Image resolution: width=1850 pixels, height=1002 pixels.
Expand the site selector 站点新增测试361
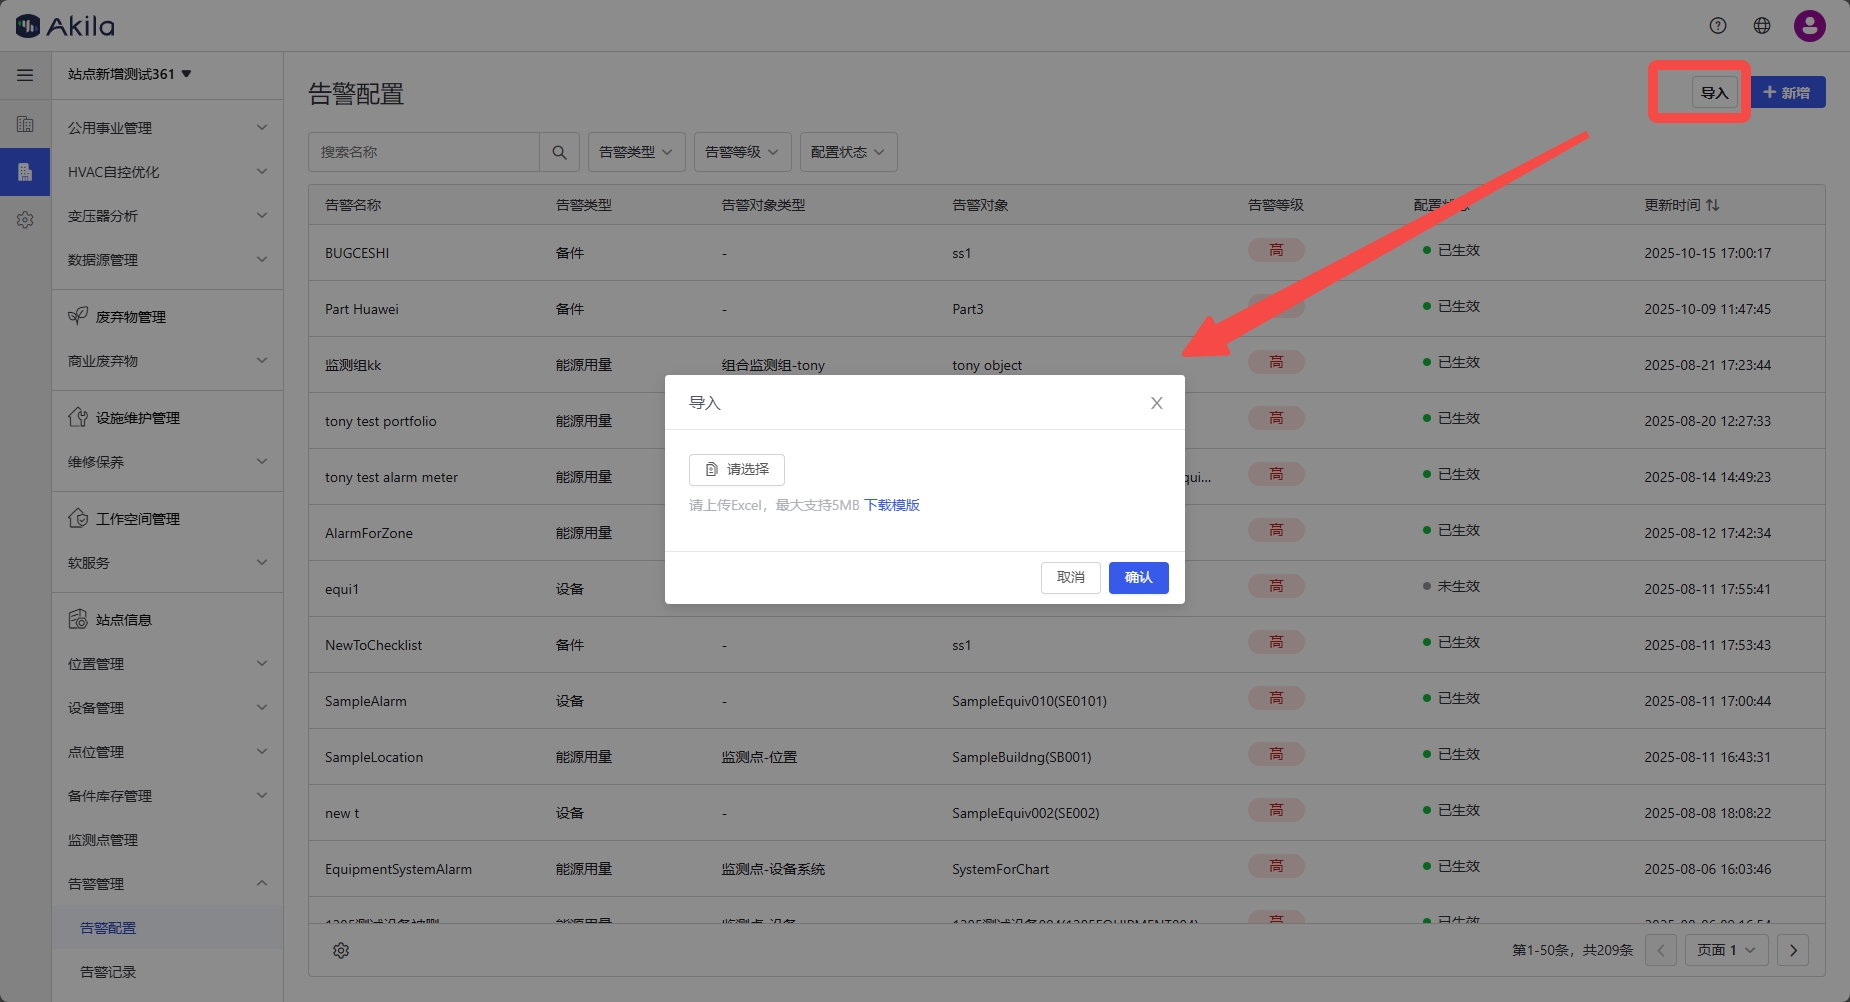tap(129, 74)
